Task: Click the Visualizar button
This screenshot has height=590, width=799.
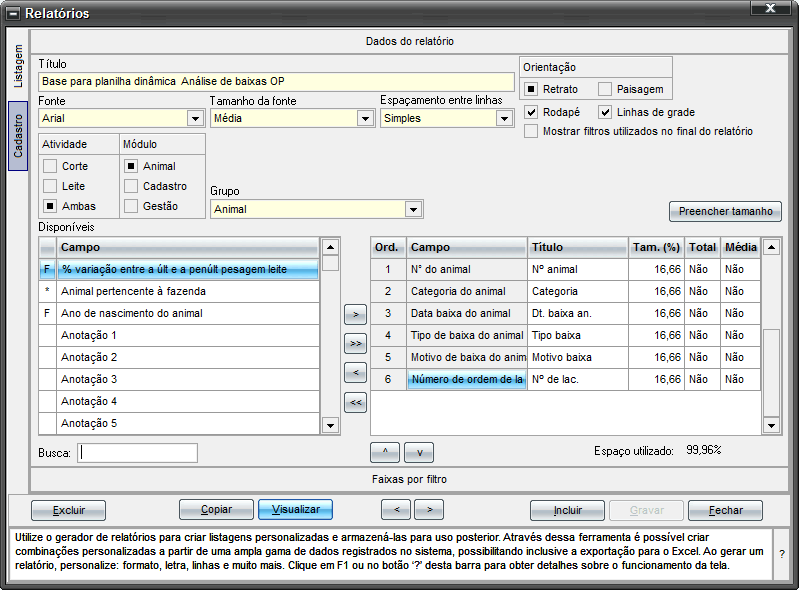Action: coord(296,509)
